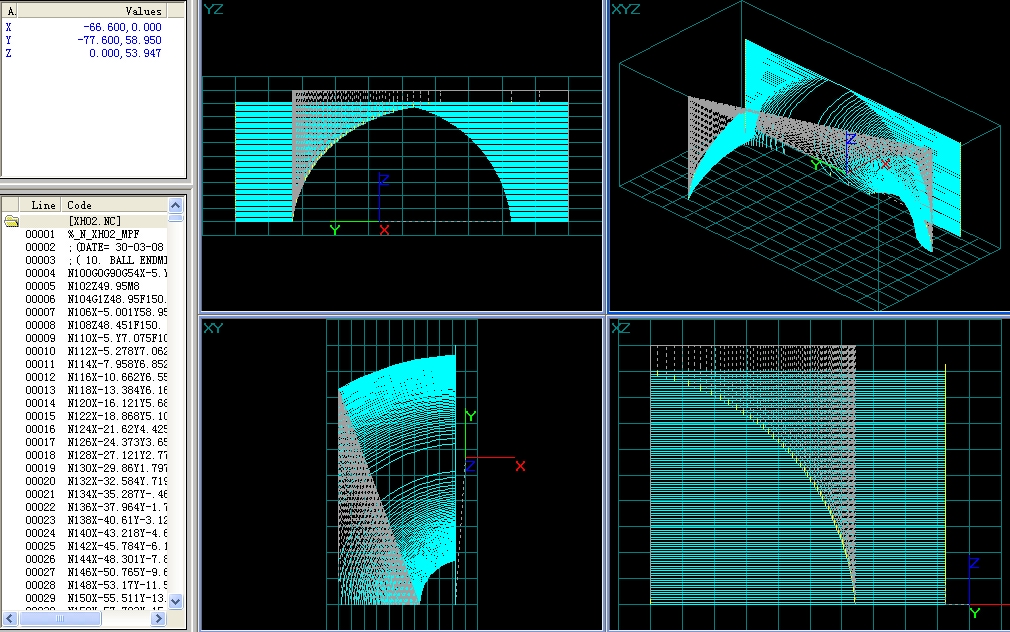Select line 00023 starting N138X-40.61Y
The width and height of the screenshot is (1010, 632).
tap(85, 520)
